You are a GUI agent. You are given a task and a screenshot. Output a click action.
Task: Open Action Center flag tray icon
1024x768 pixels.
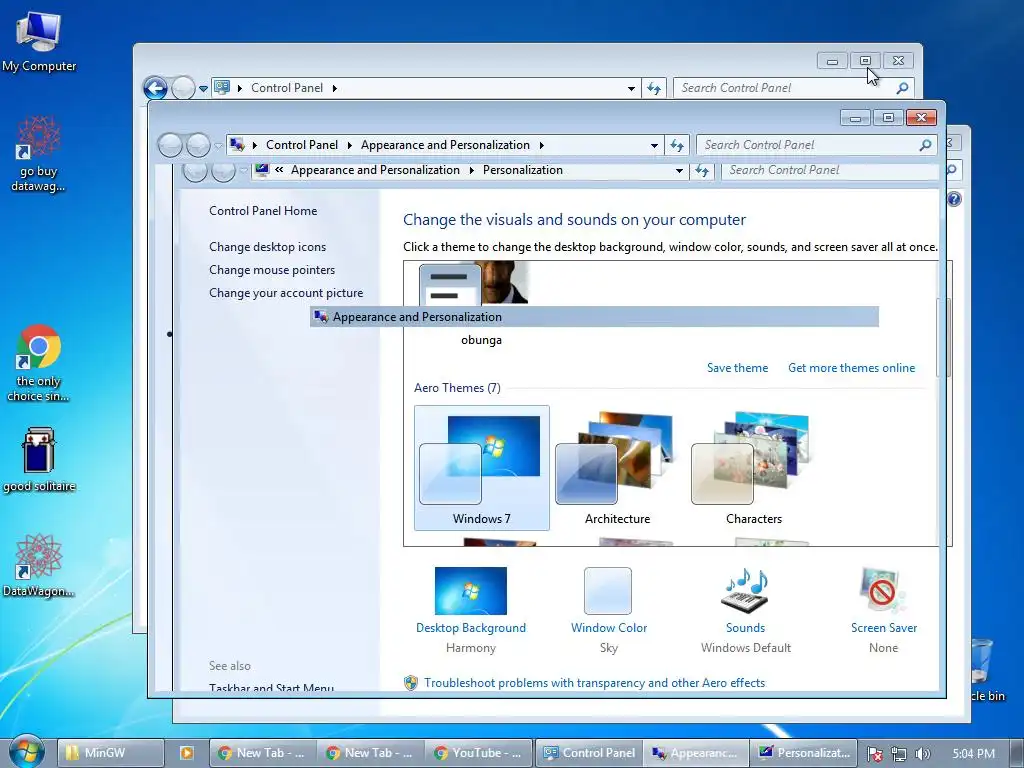[x=874, y=754]
